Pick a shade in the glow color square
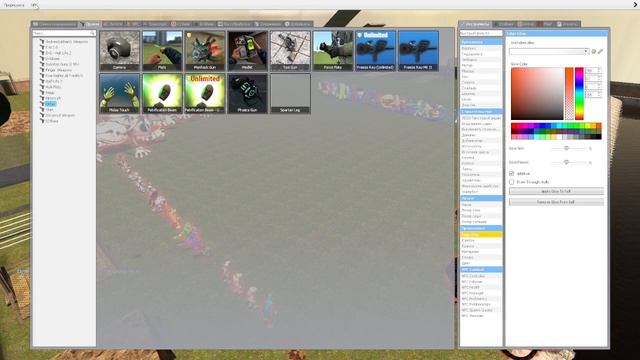 pos(537,93)
